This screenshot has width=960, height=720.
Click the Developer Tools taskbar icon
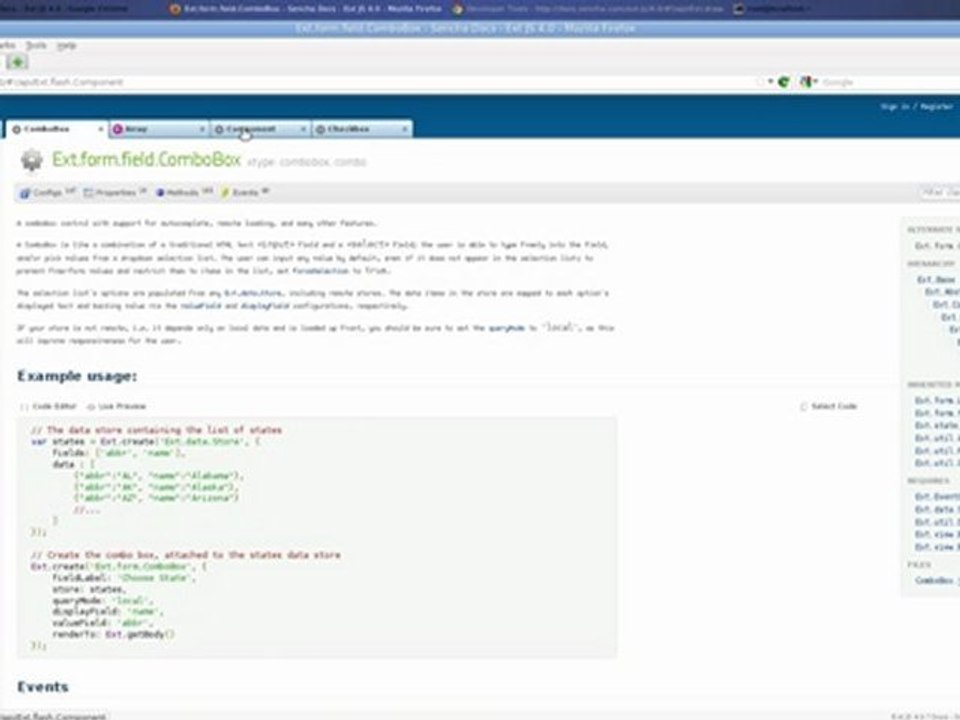[457, 9]
